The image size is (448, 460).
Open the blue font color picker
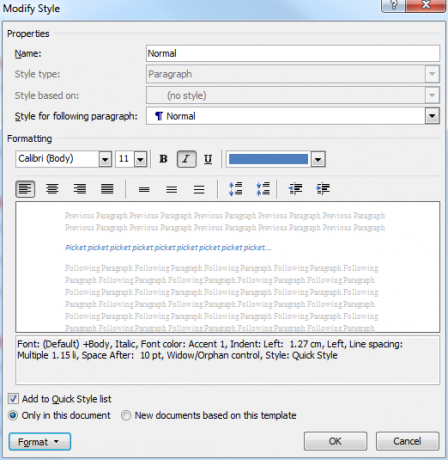[x=318, y=159]
